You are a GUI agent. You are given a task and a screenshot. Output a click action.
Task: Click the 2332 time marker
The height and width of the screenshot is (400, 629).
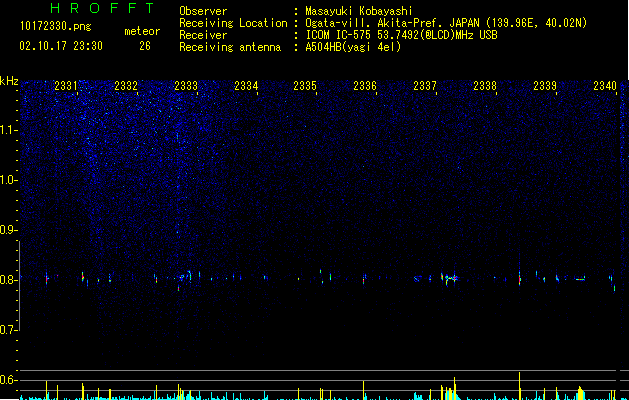126,86
